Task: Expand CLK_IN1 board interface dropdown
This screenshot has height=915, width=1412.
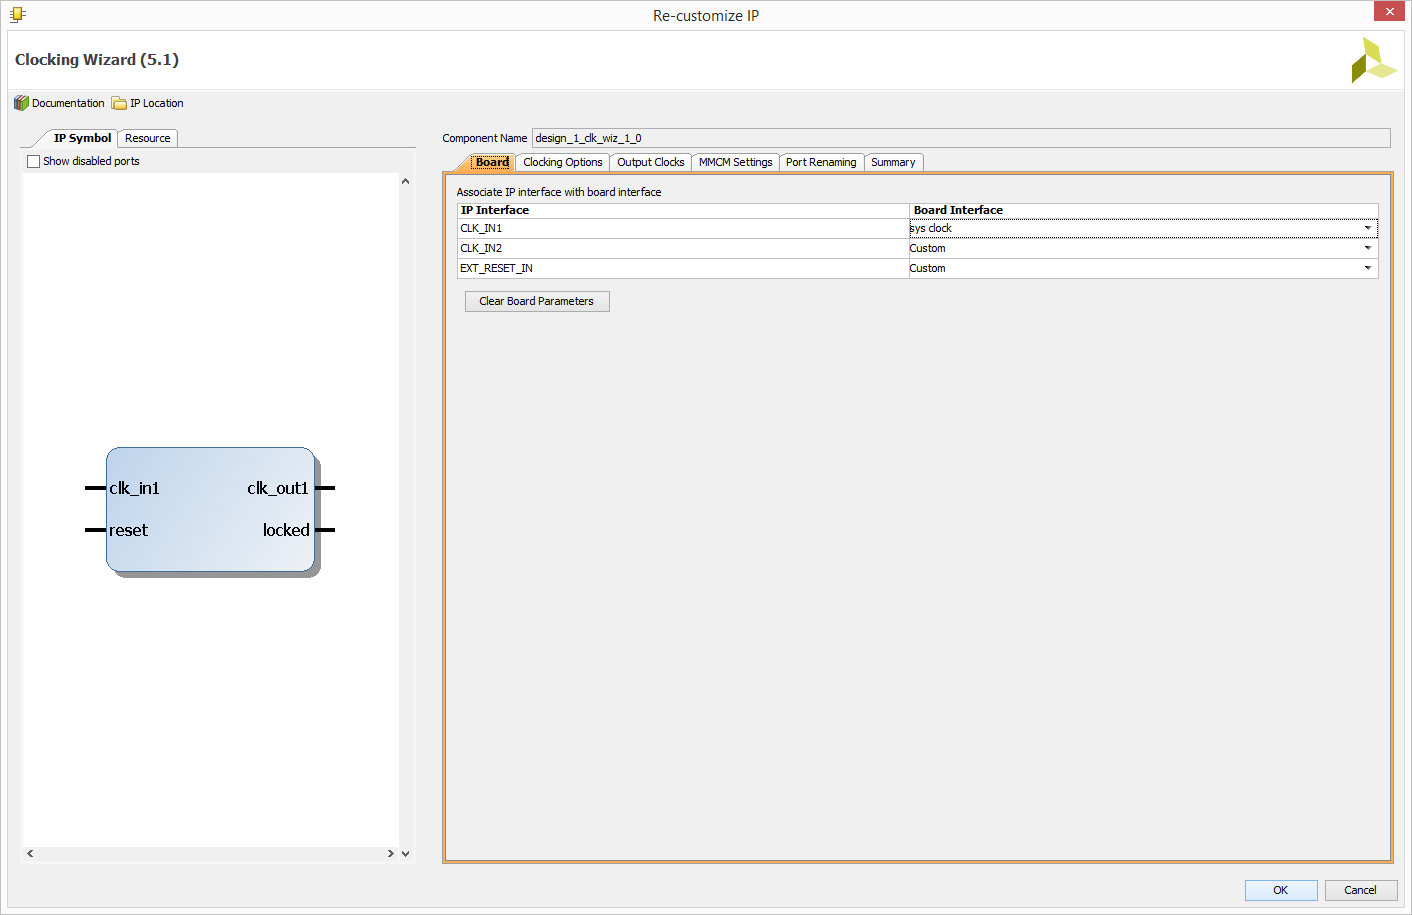Action: pyautogui.click(x=1367, y=228)
